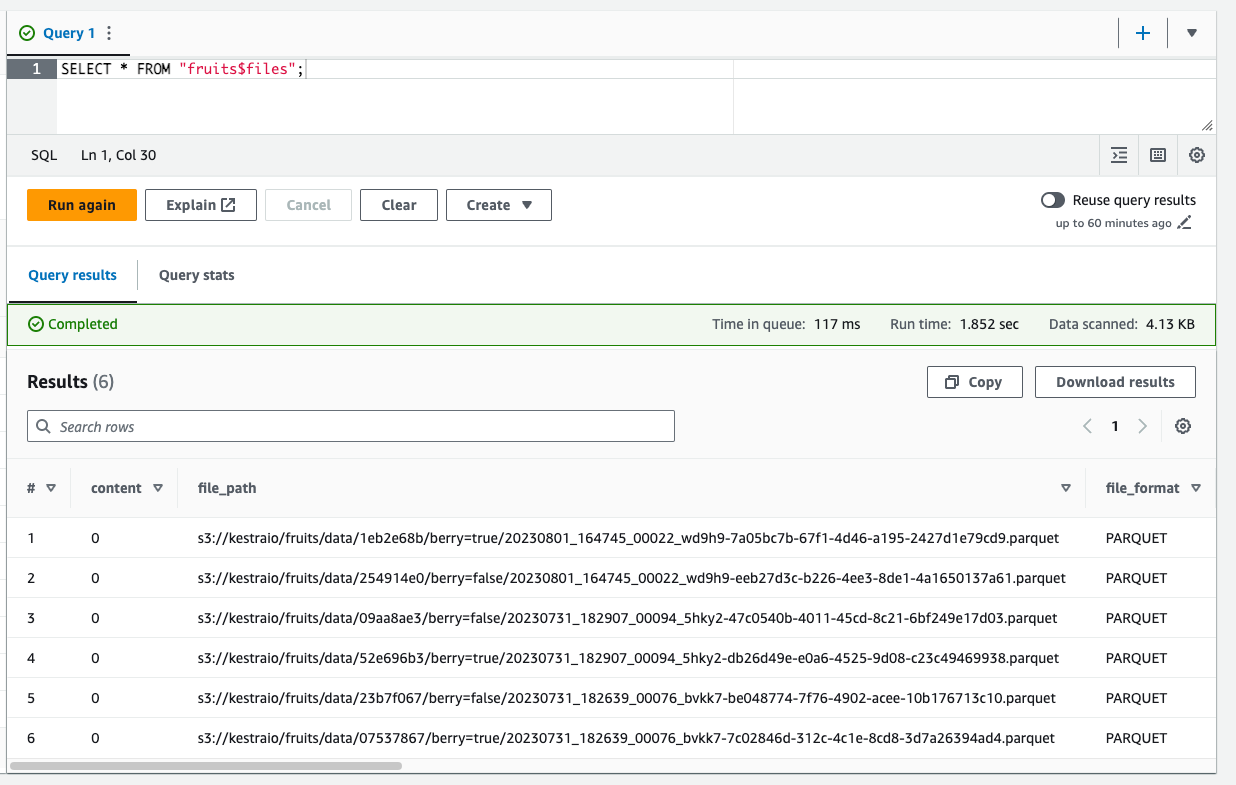Click the plus icon to add new query tab

point(1142,33)
